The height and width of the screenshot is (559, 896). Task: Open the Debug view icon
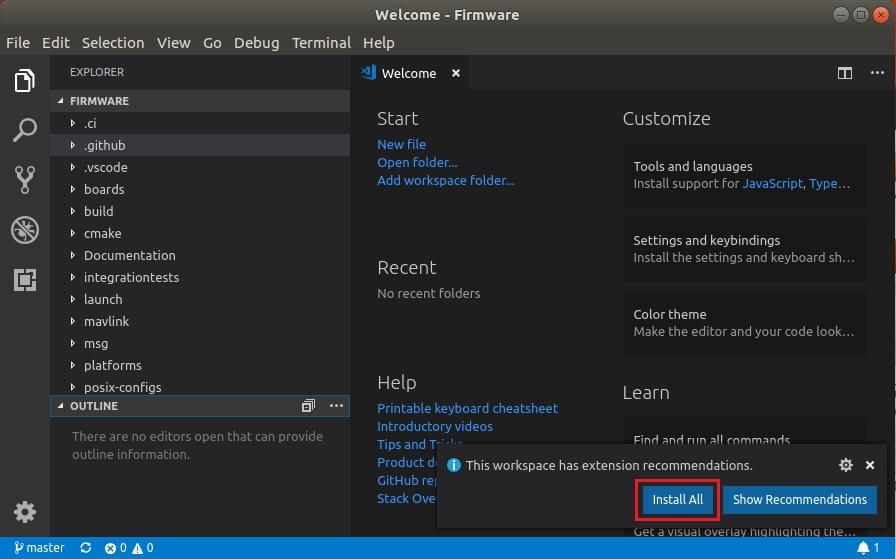coord(25,230)
